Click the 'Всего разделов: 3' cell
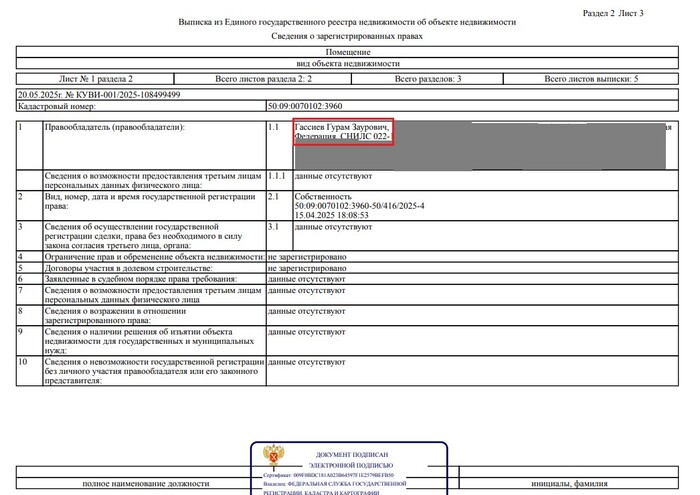The image size is (700, 495). 427,78
